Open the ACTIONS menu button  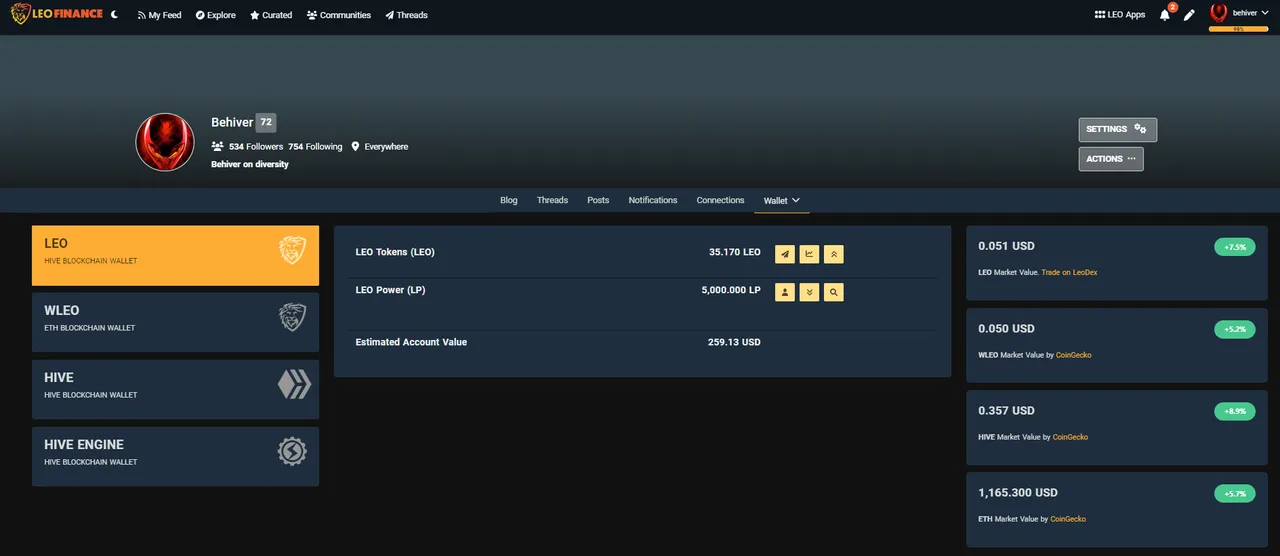[1111, 159]
